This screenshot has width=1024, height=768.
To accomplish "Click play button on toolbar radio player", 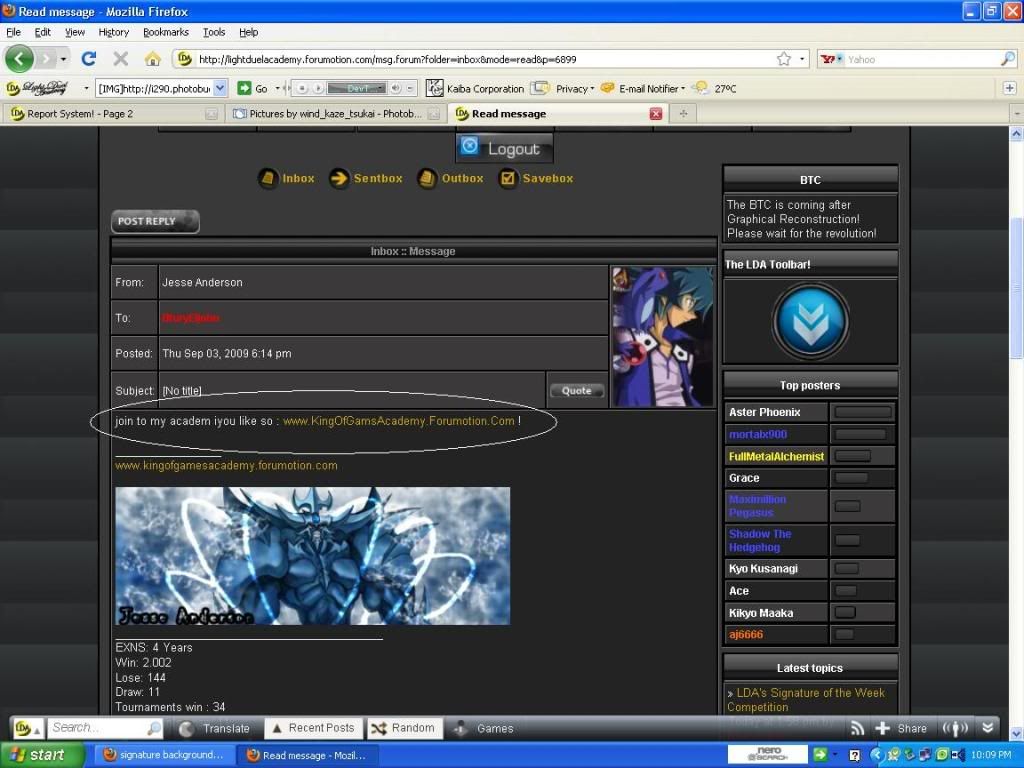I will (x=317, y=88).
